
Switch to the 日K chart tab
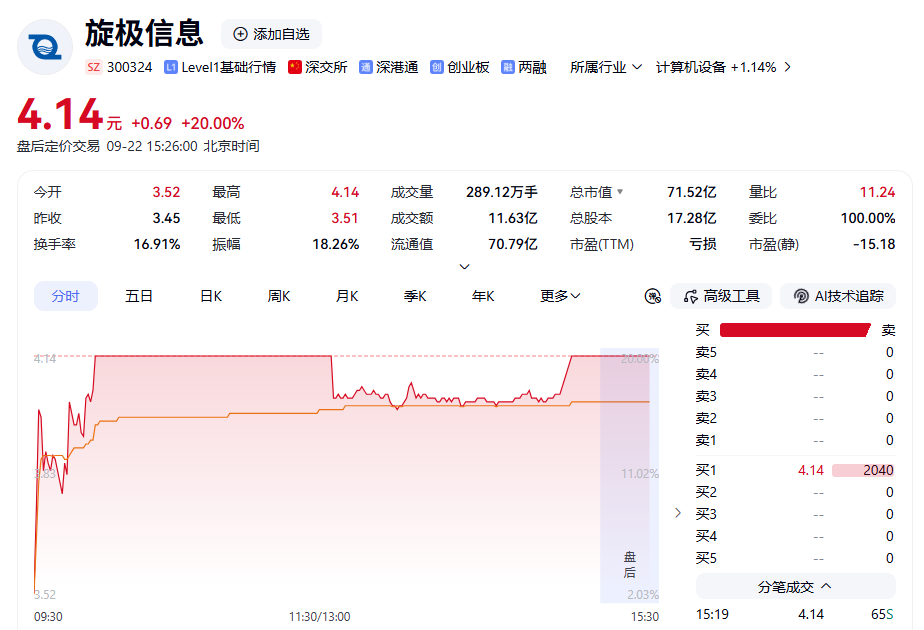tap(211, 296)
